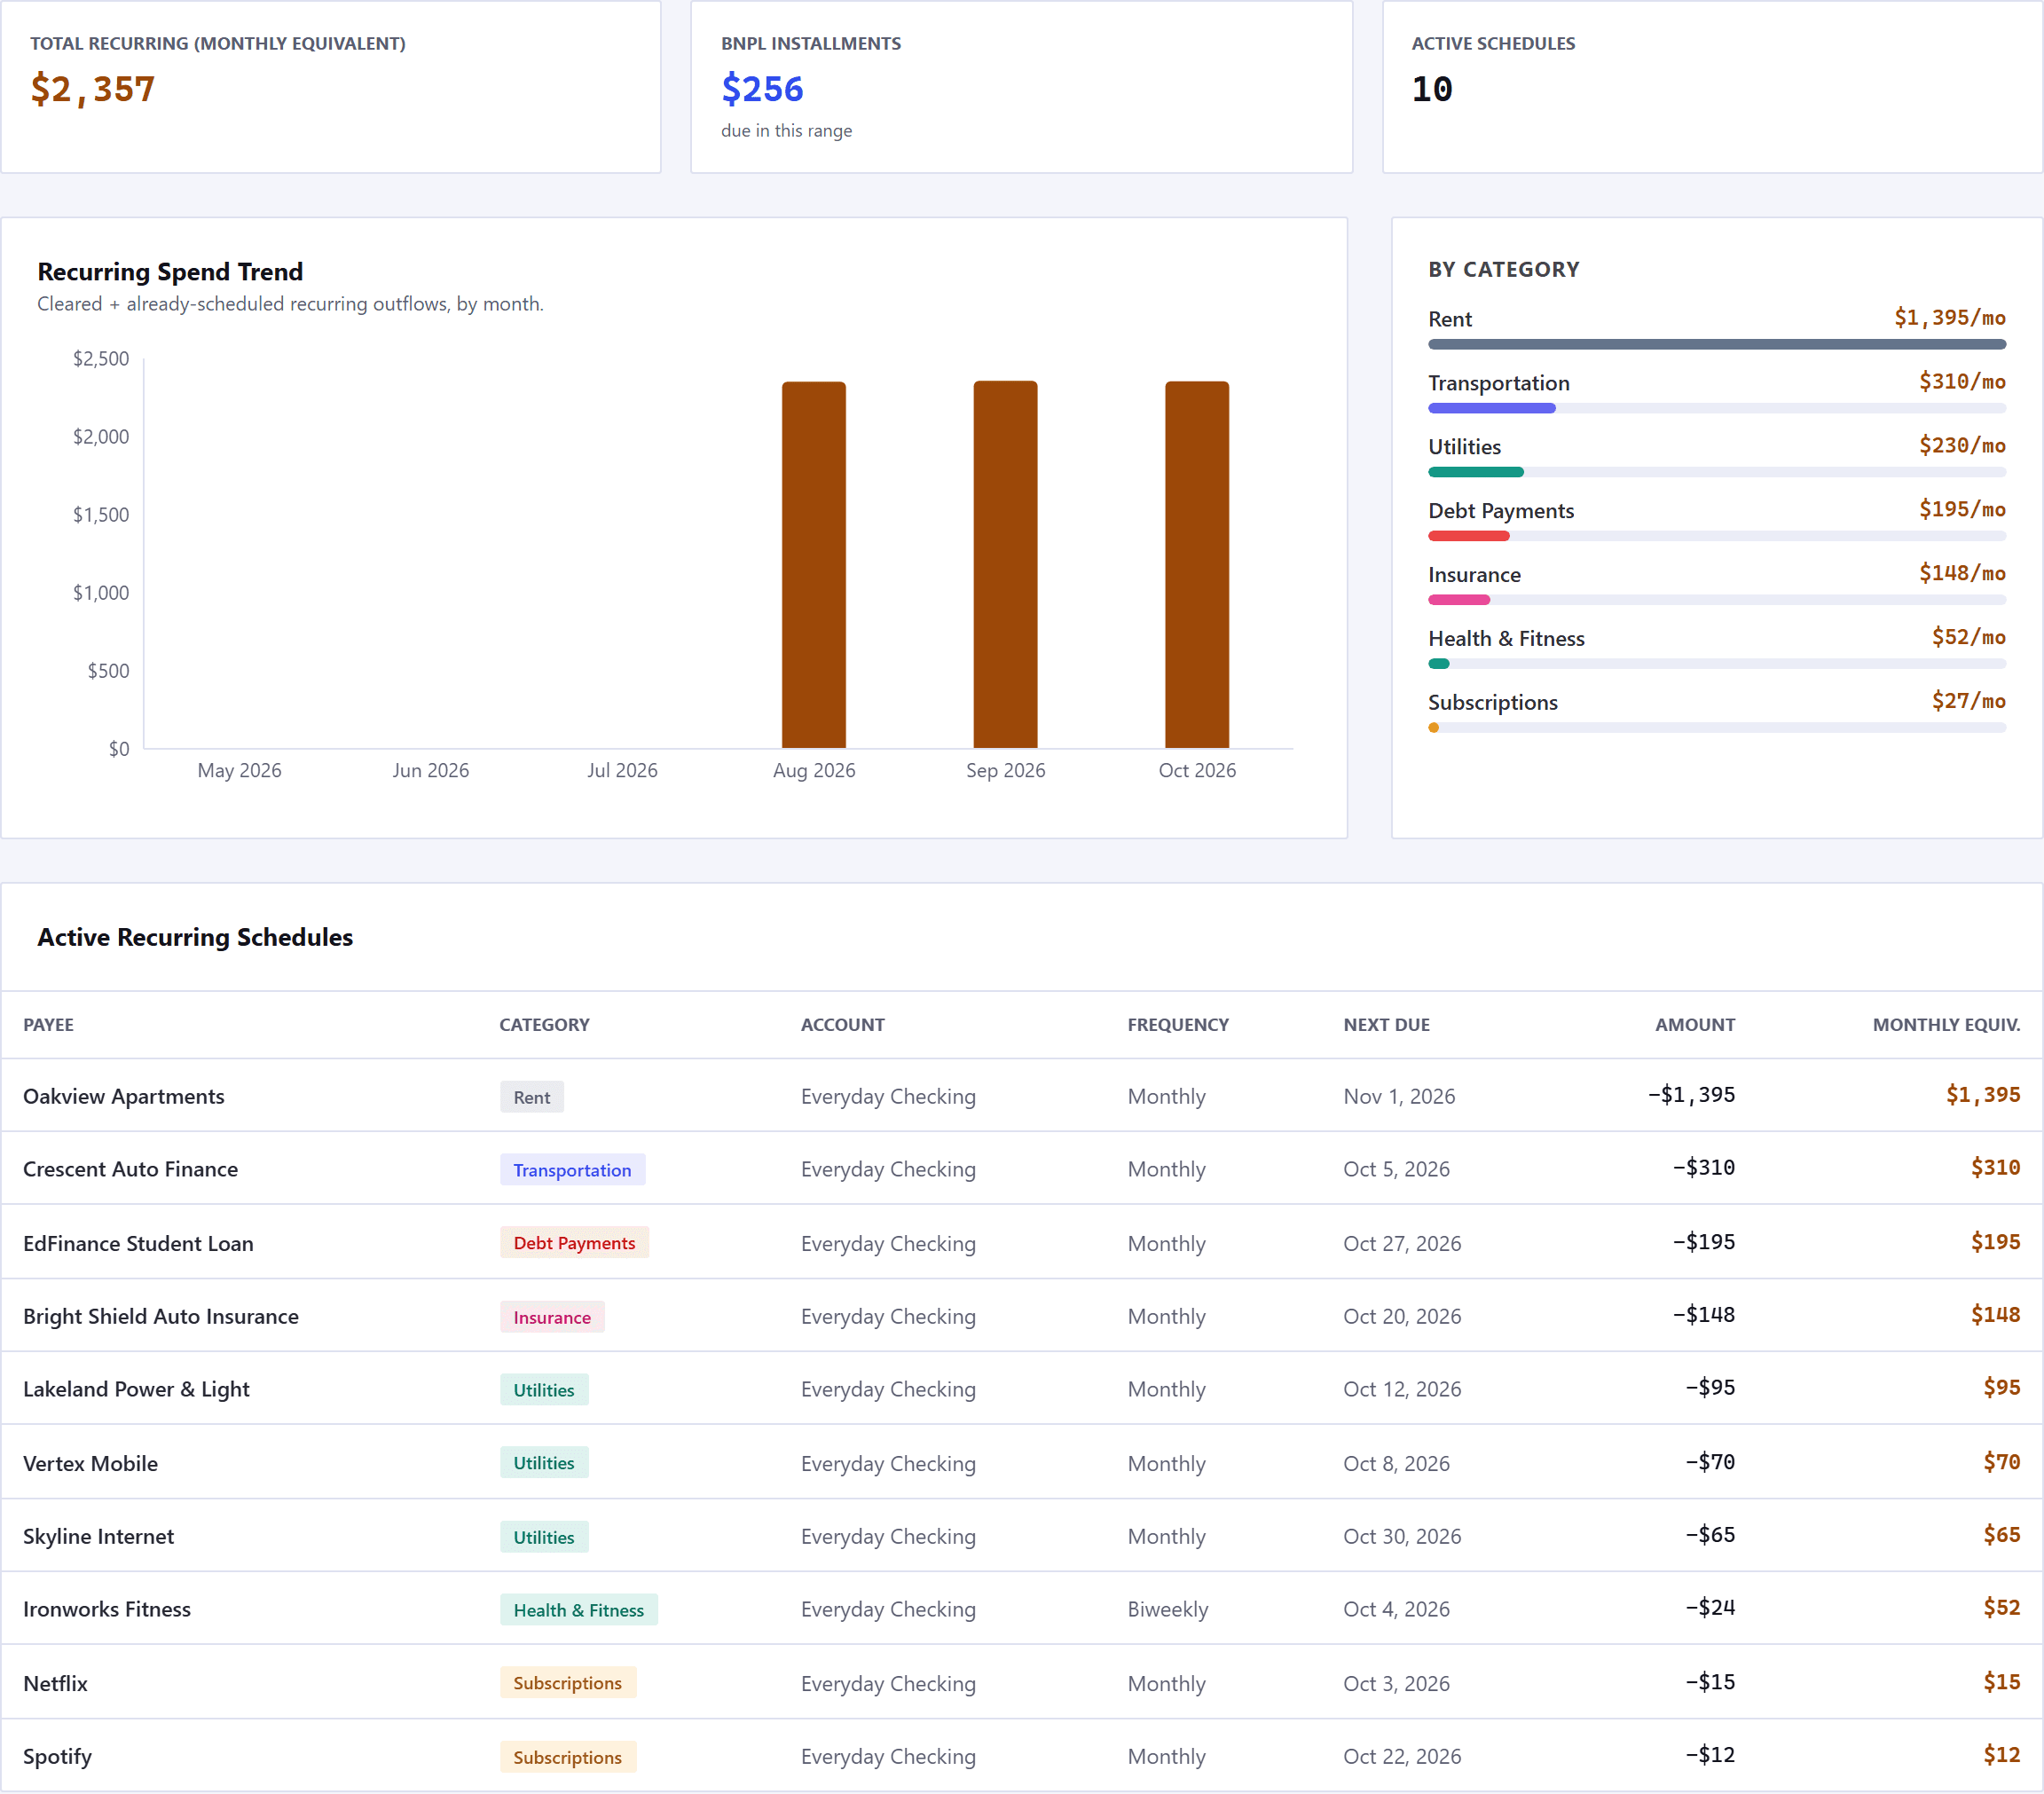Viewport: 2044px width, 1794px height.
Task: Click the $52 monthly equivalent cell
Action: point(2002,1608)
